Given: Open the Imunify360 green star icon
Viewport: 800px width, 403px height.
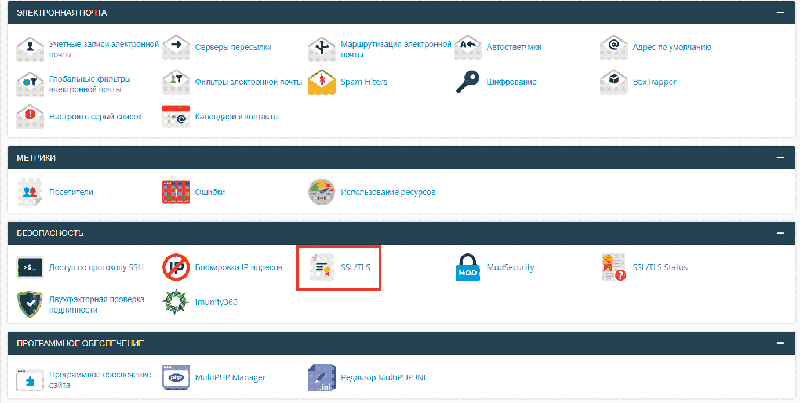Looking at the screenshot, I should (x=176, y=302).
